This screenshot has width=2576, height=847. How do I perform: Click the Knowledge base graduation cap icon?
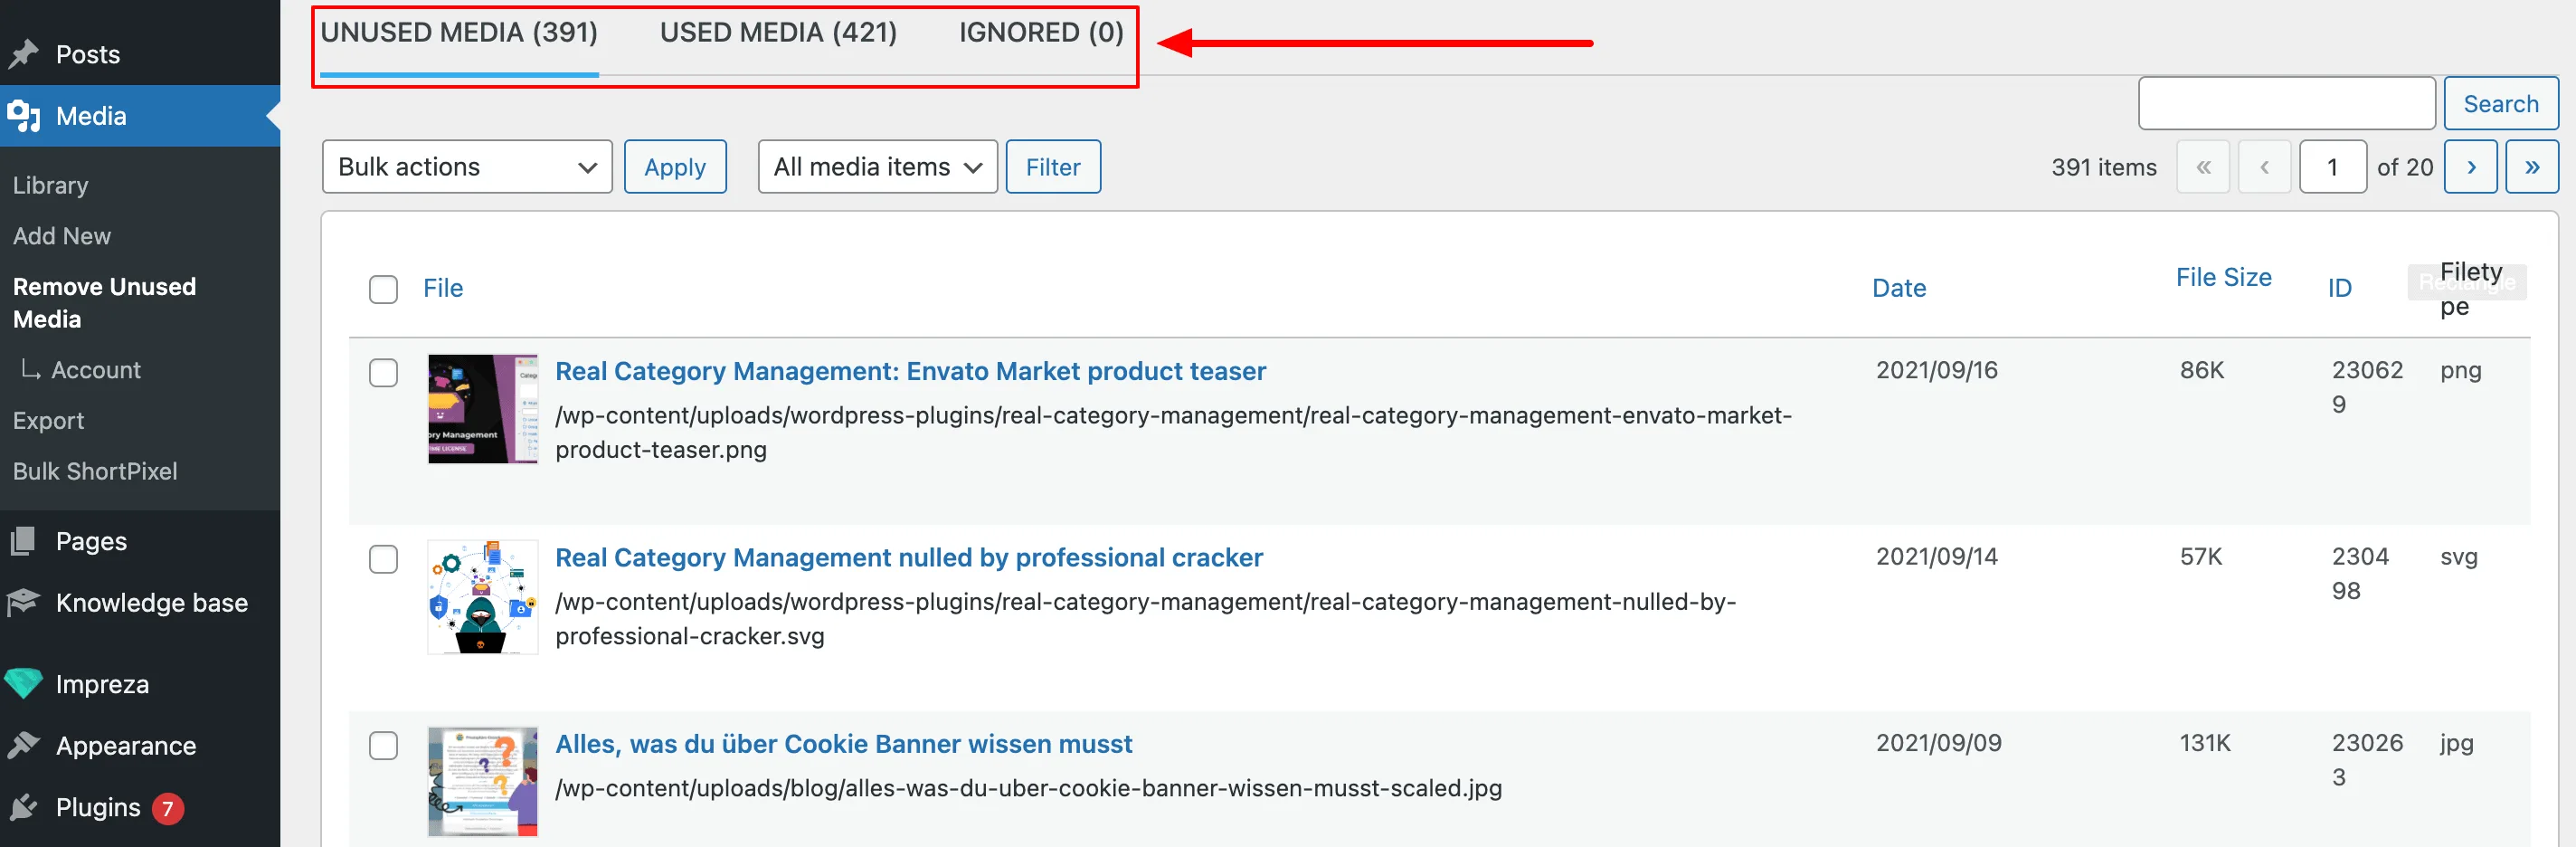coord(23,602)
